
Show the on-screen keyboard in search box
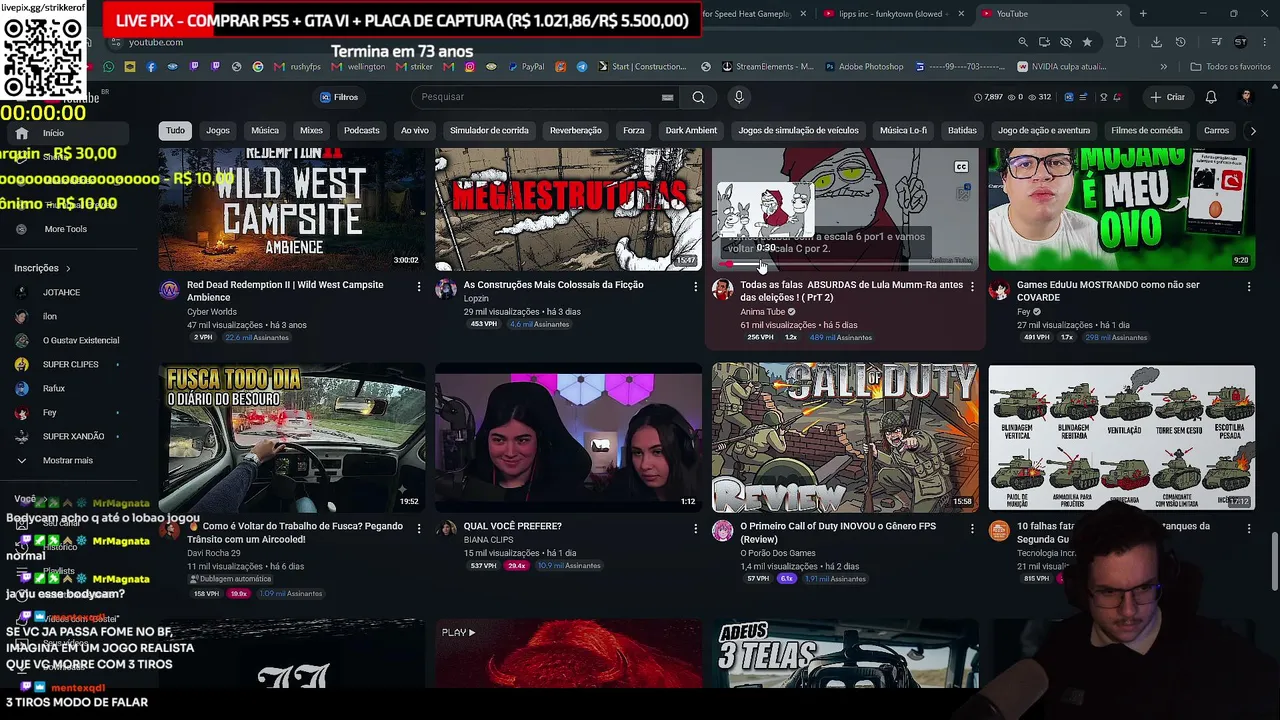[x=667, y=97]
